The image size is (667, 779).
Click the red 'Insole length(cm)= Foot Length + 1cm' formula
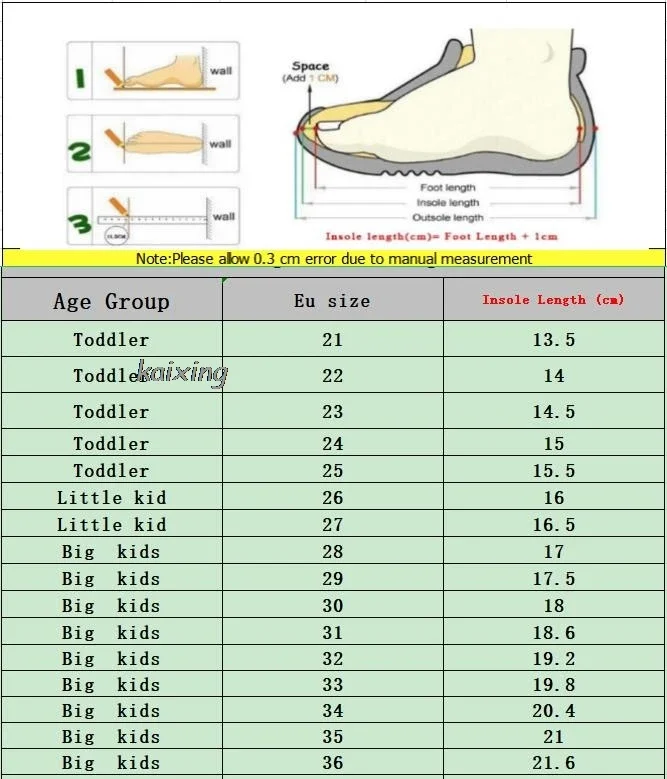click(442, 236)
